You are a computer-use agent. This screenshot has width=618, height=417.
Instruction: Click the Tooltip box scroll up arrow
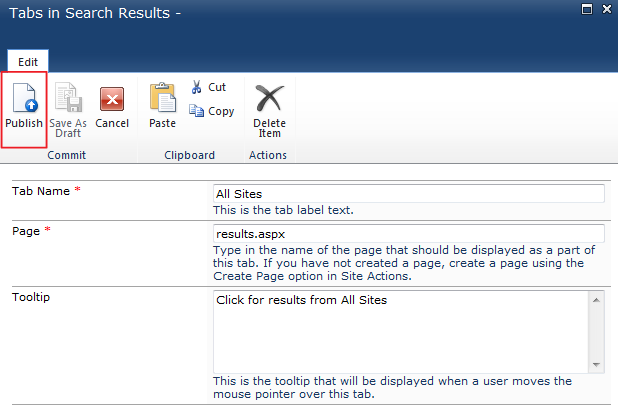pos(597,299)
